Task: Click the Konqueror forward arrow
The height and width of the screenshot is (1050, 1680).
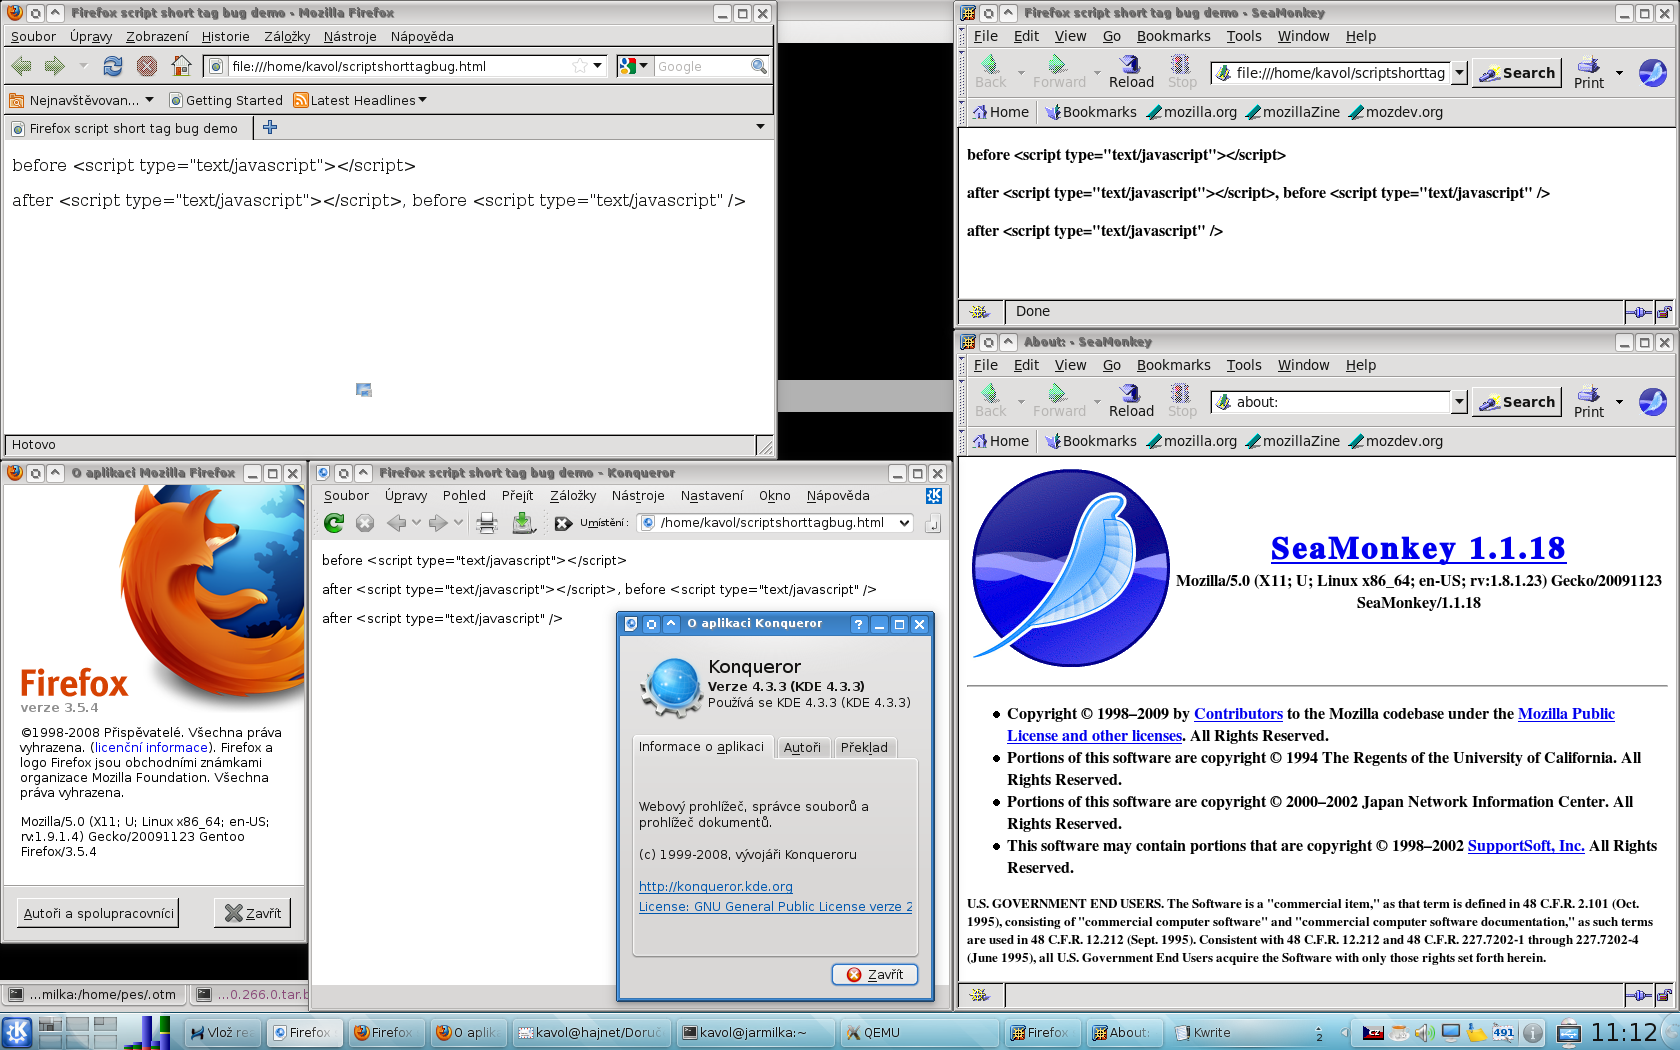Action: coord(438,522)
